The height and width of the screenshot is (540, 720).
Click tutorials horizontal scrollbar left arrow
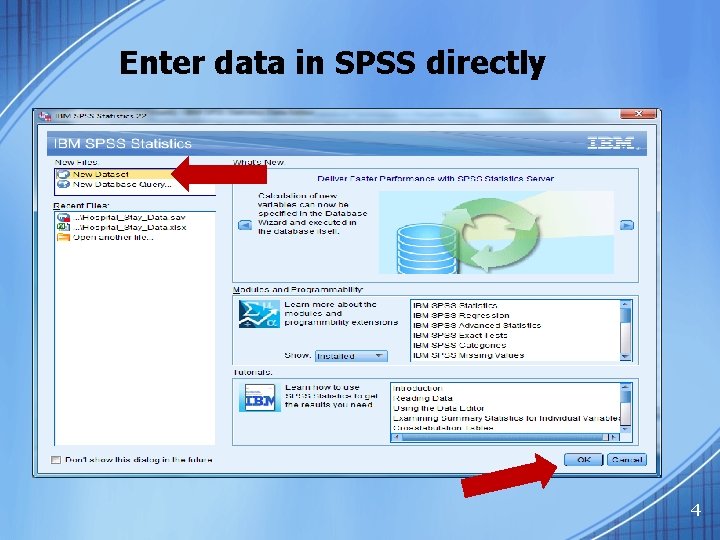tap(396, 437)
